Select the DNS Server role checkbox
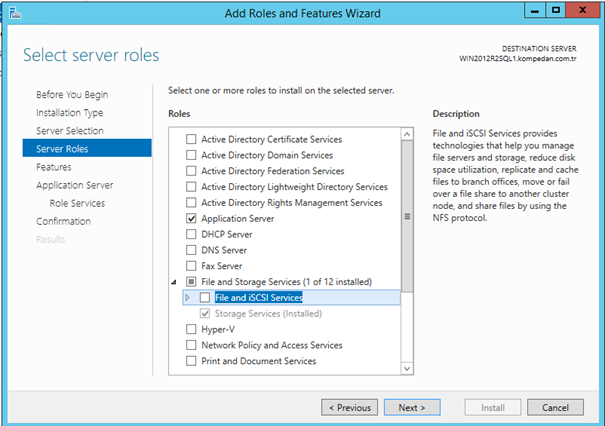The width and height of the screenshot is (605, 426). click(x=192, y=250)
